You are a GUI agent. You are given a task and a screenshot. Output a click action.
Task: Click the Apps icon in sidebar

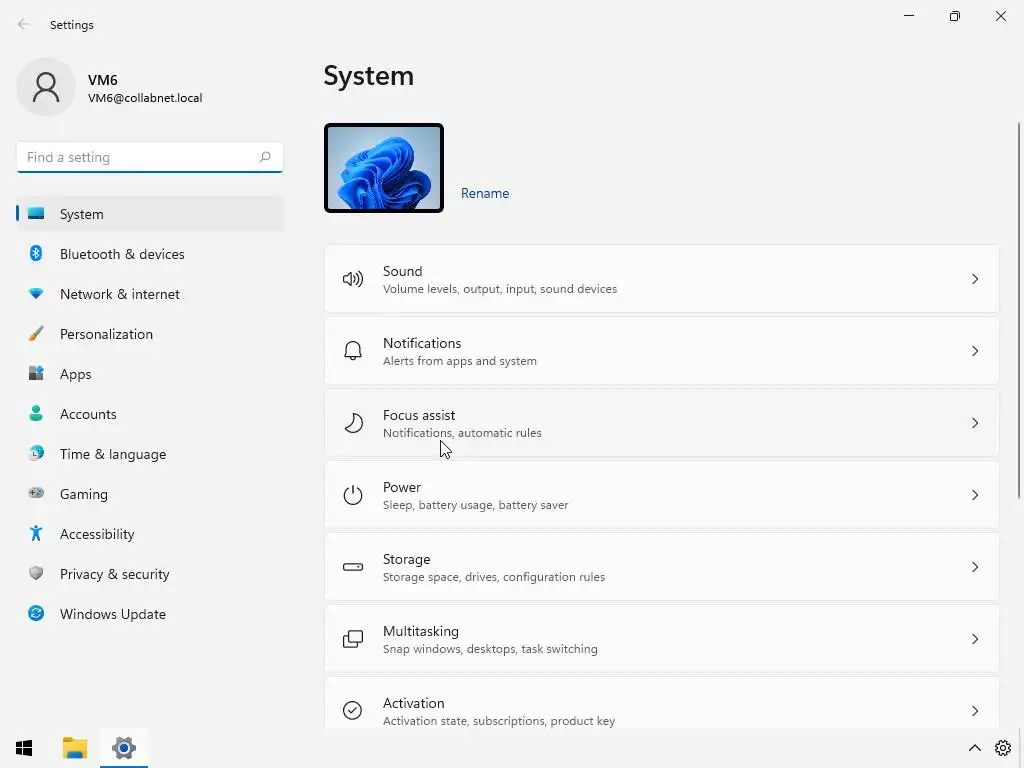[36, 374]
